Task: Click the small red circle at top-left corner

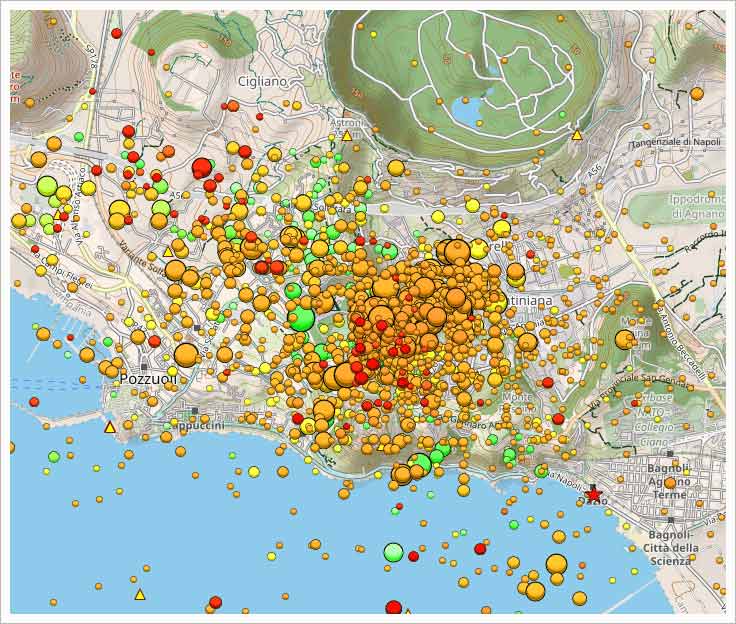Action: [x=117, y=33]
